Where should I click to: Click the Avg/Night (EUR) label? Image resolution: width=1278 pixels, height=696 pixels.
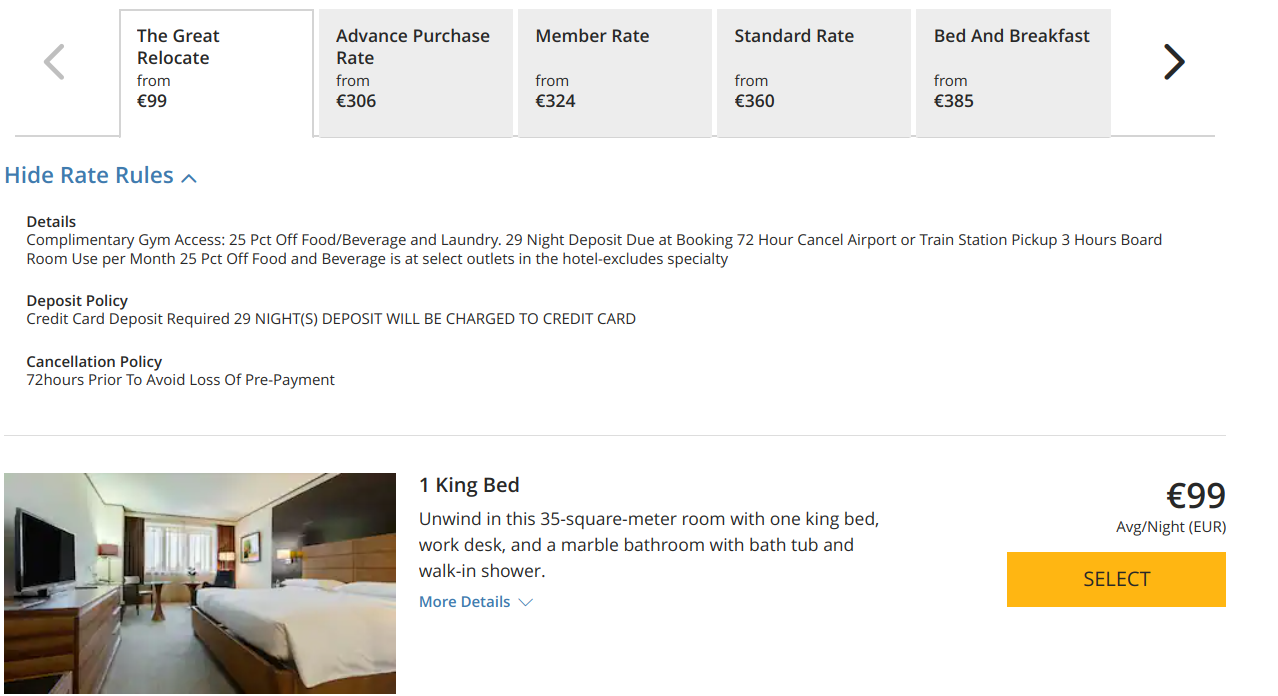coord(1170,527)
